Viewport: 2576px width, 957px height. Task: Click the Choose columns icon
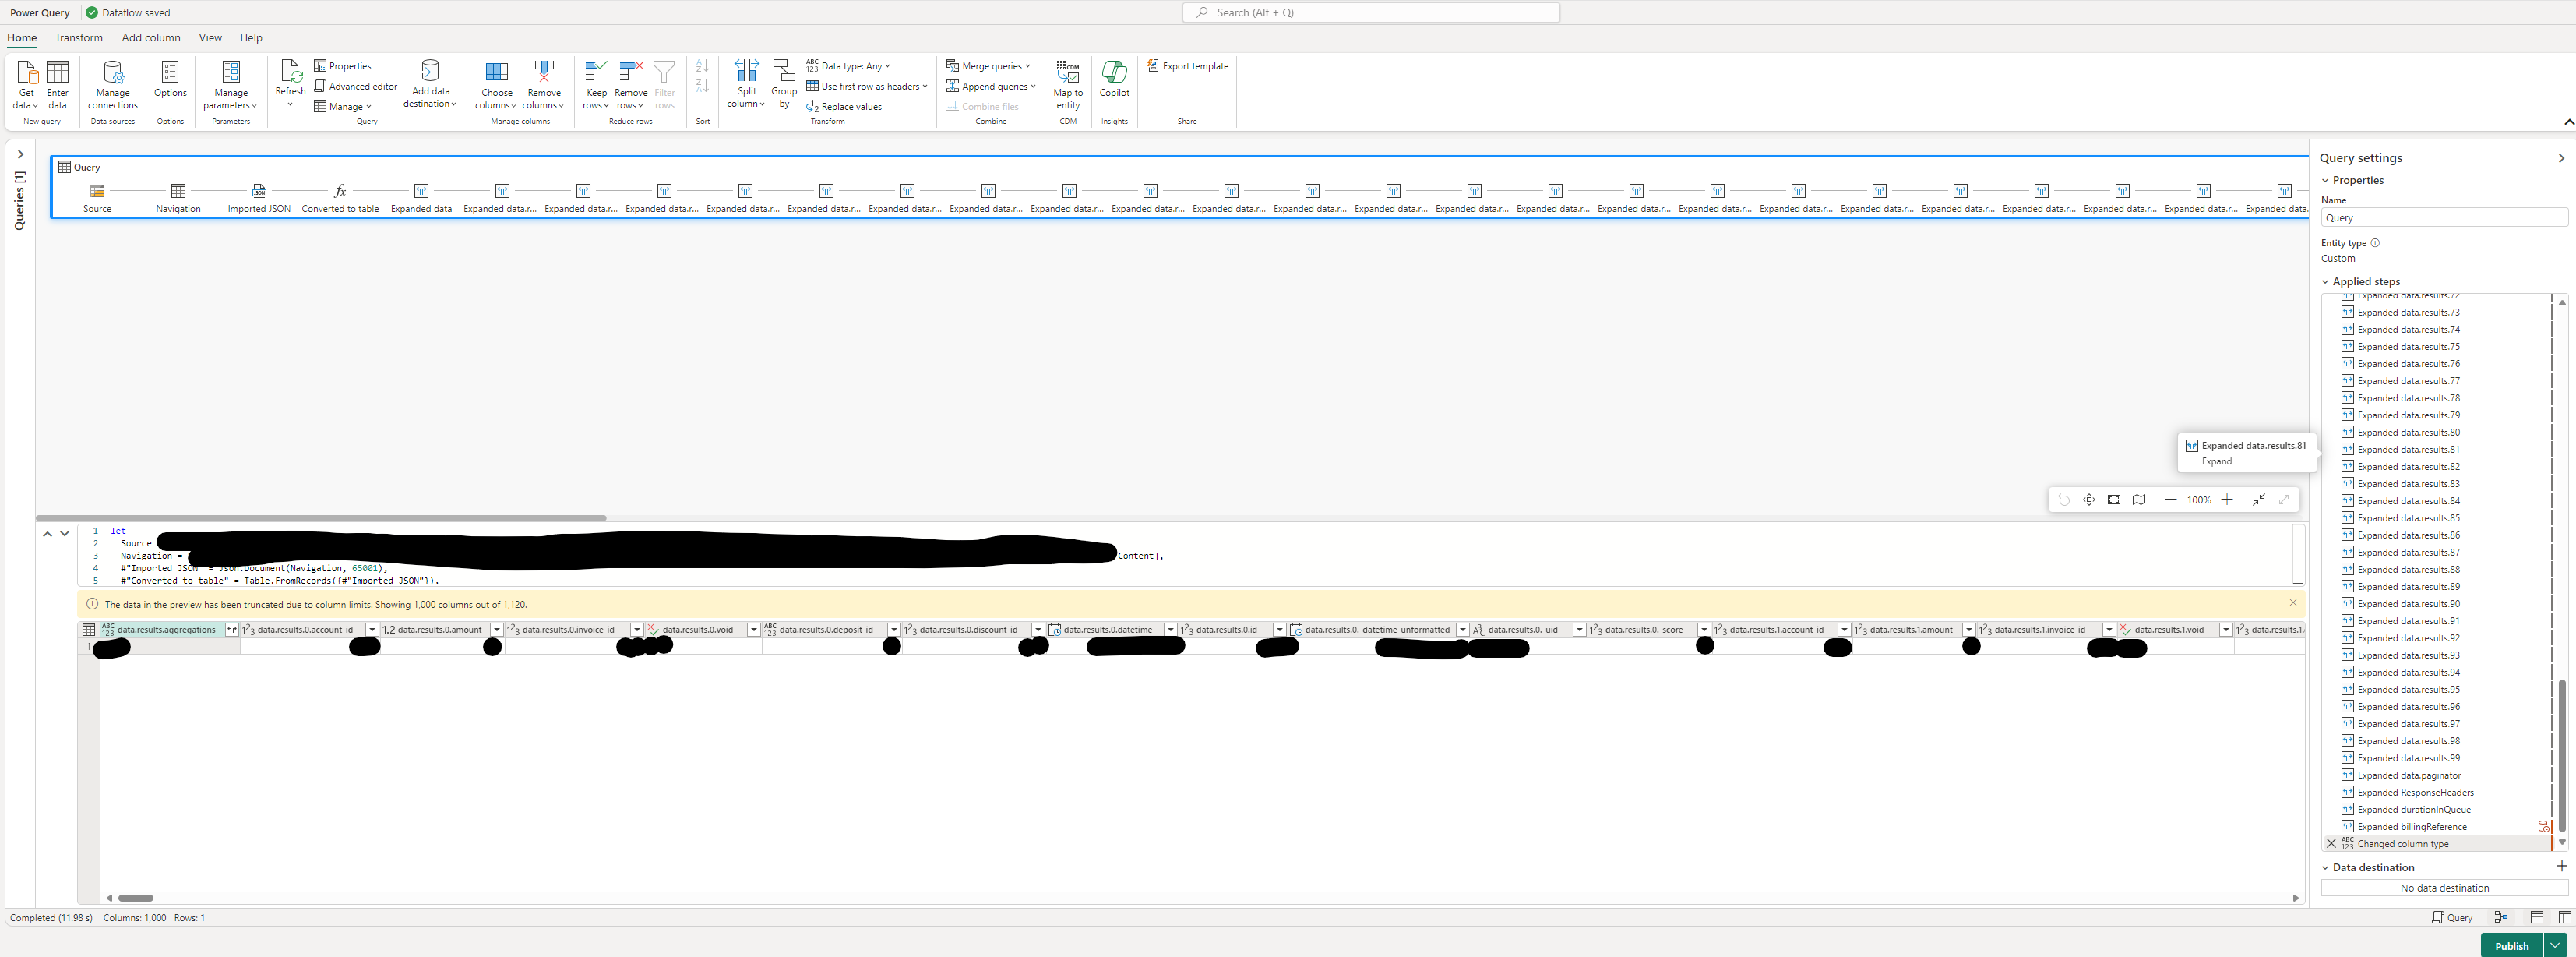coord(496,72)
